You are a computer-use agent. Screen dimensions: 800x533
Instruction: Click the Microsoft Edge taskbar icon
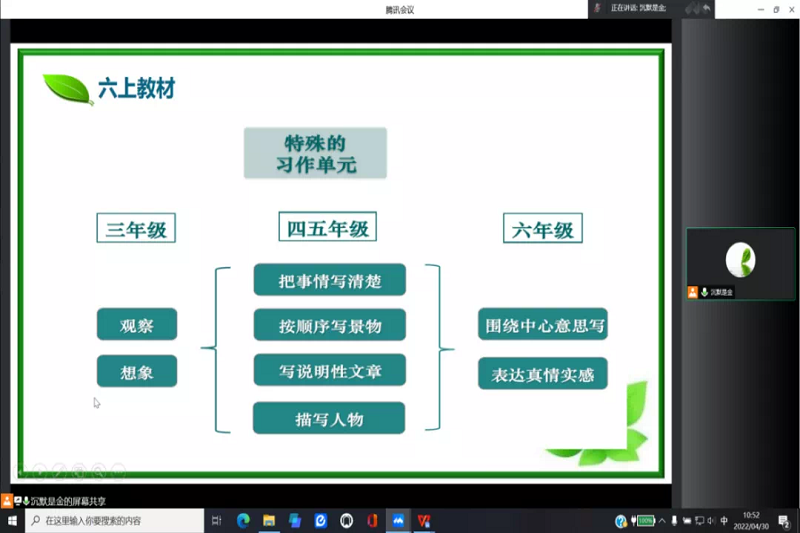click(x=243, y=521)
